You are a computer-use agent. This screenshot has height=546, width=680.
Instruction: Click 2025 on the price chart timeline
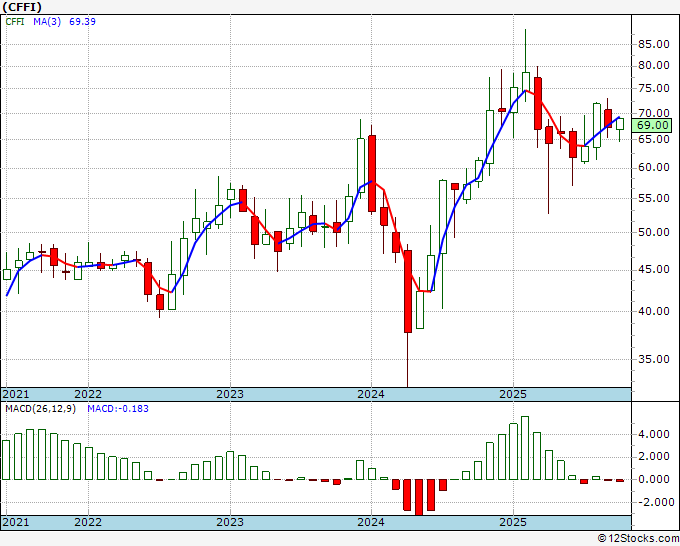coord(513,394)
